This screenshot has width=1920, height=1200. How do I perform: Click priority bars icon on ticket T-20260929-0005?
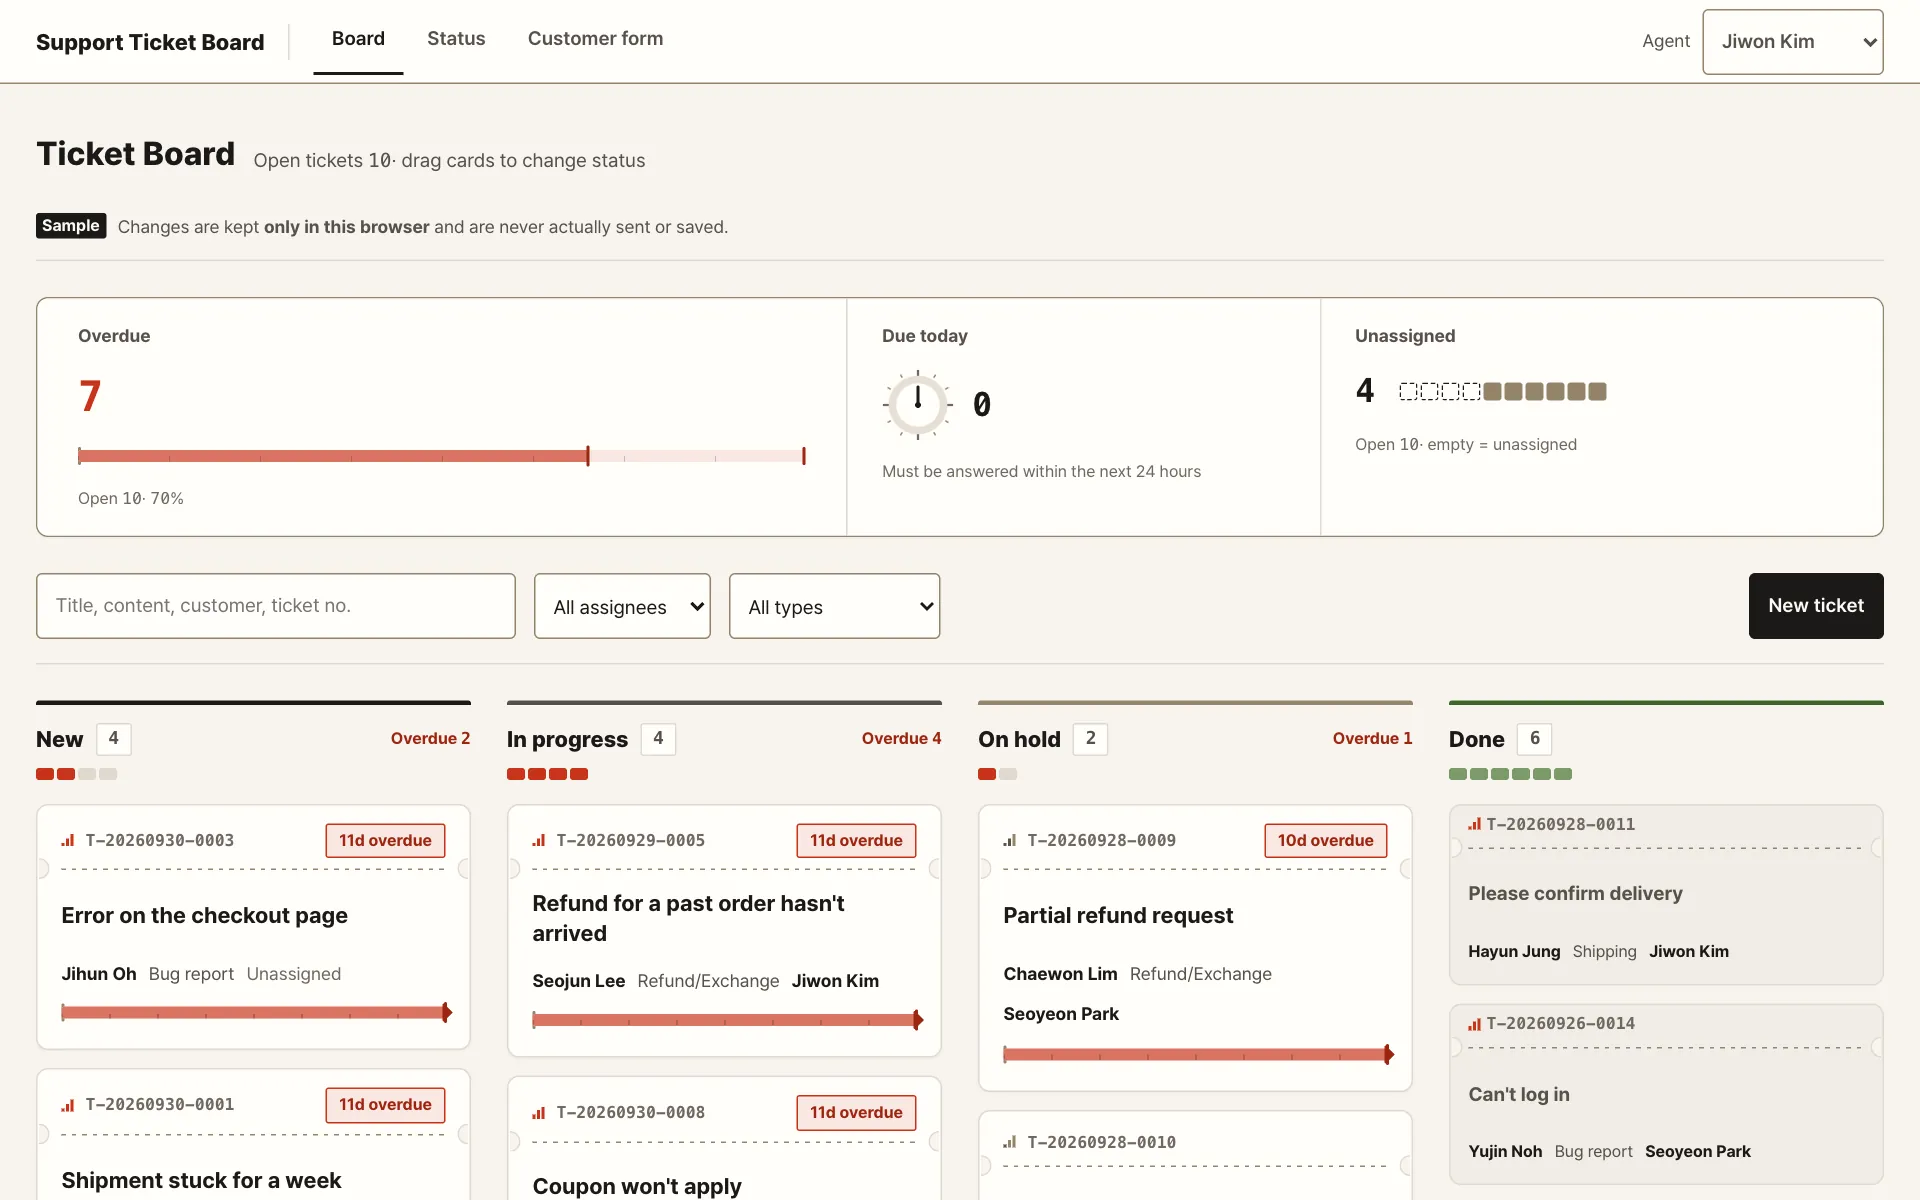click(539, 841)
